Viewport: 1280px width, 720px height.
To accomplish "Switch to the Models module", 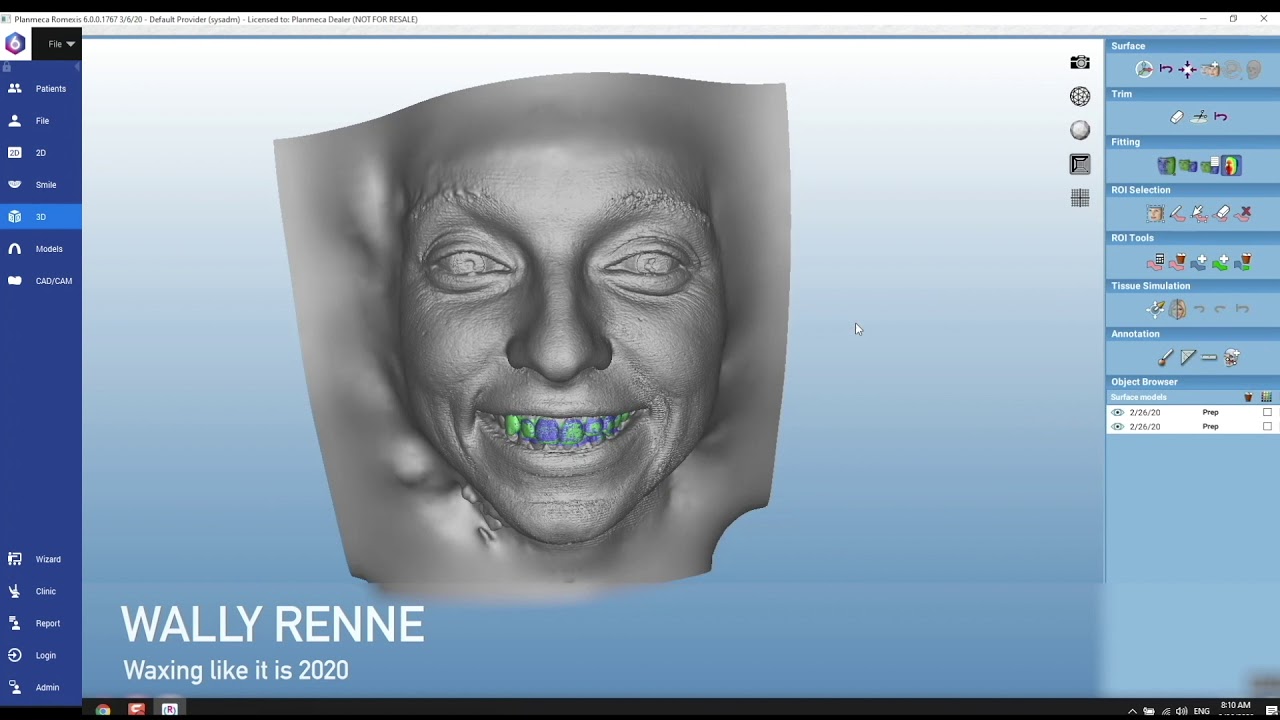I will pos(41,249).
